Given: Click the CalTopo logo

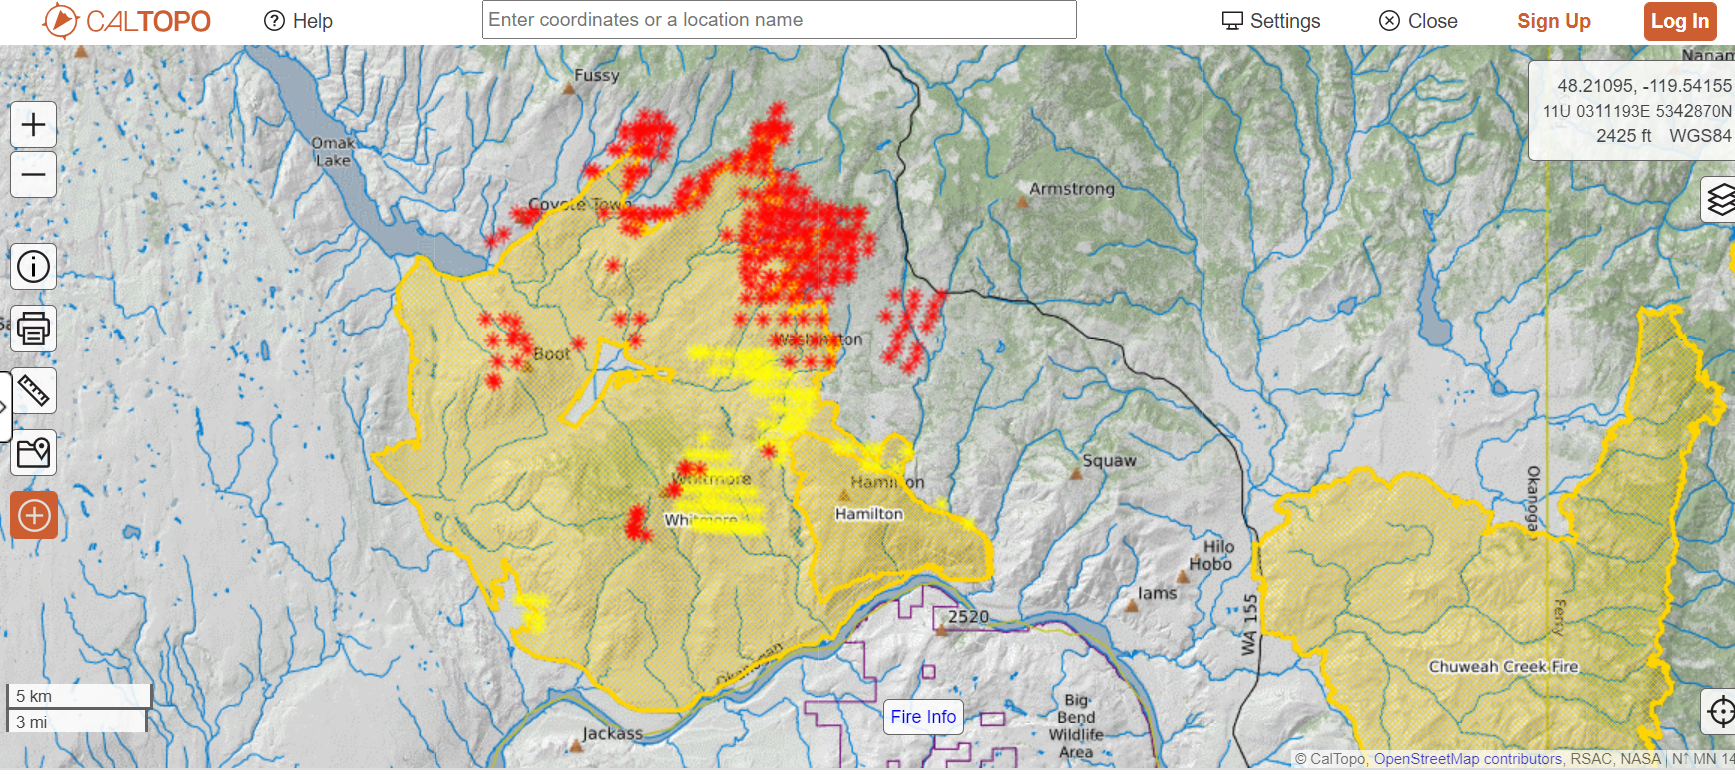Looking at the screenshot, I should 127,21.
